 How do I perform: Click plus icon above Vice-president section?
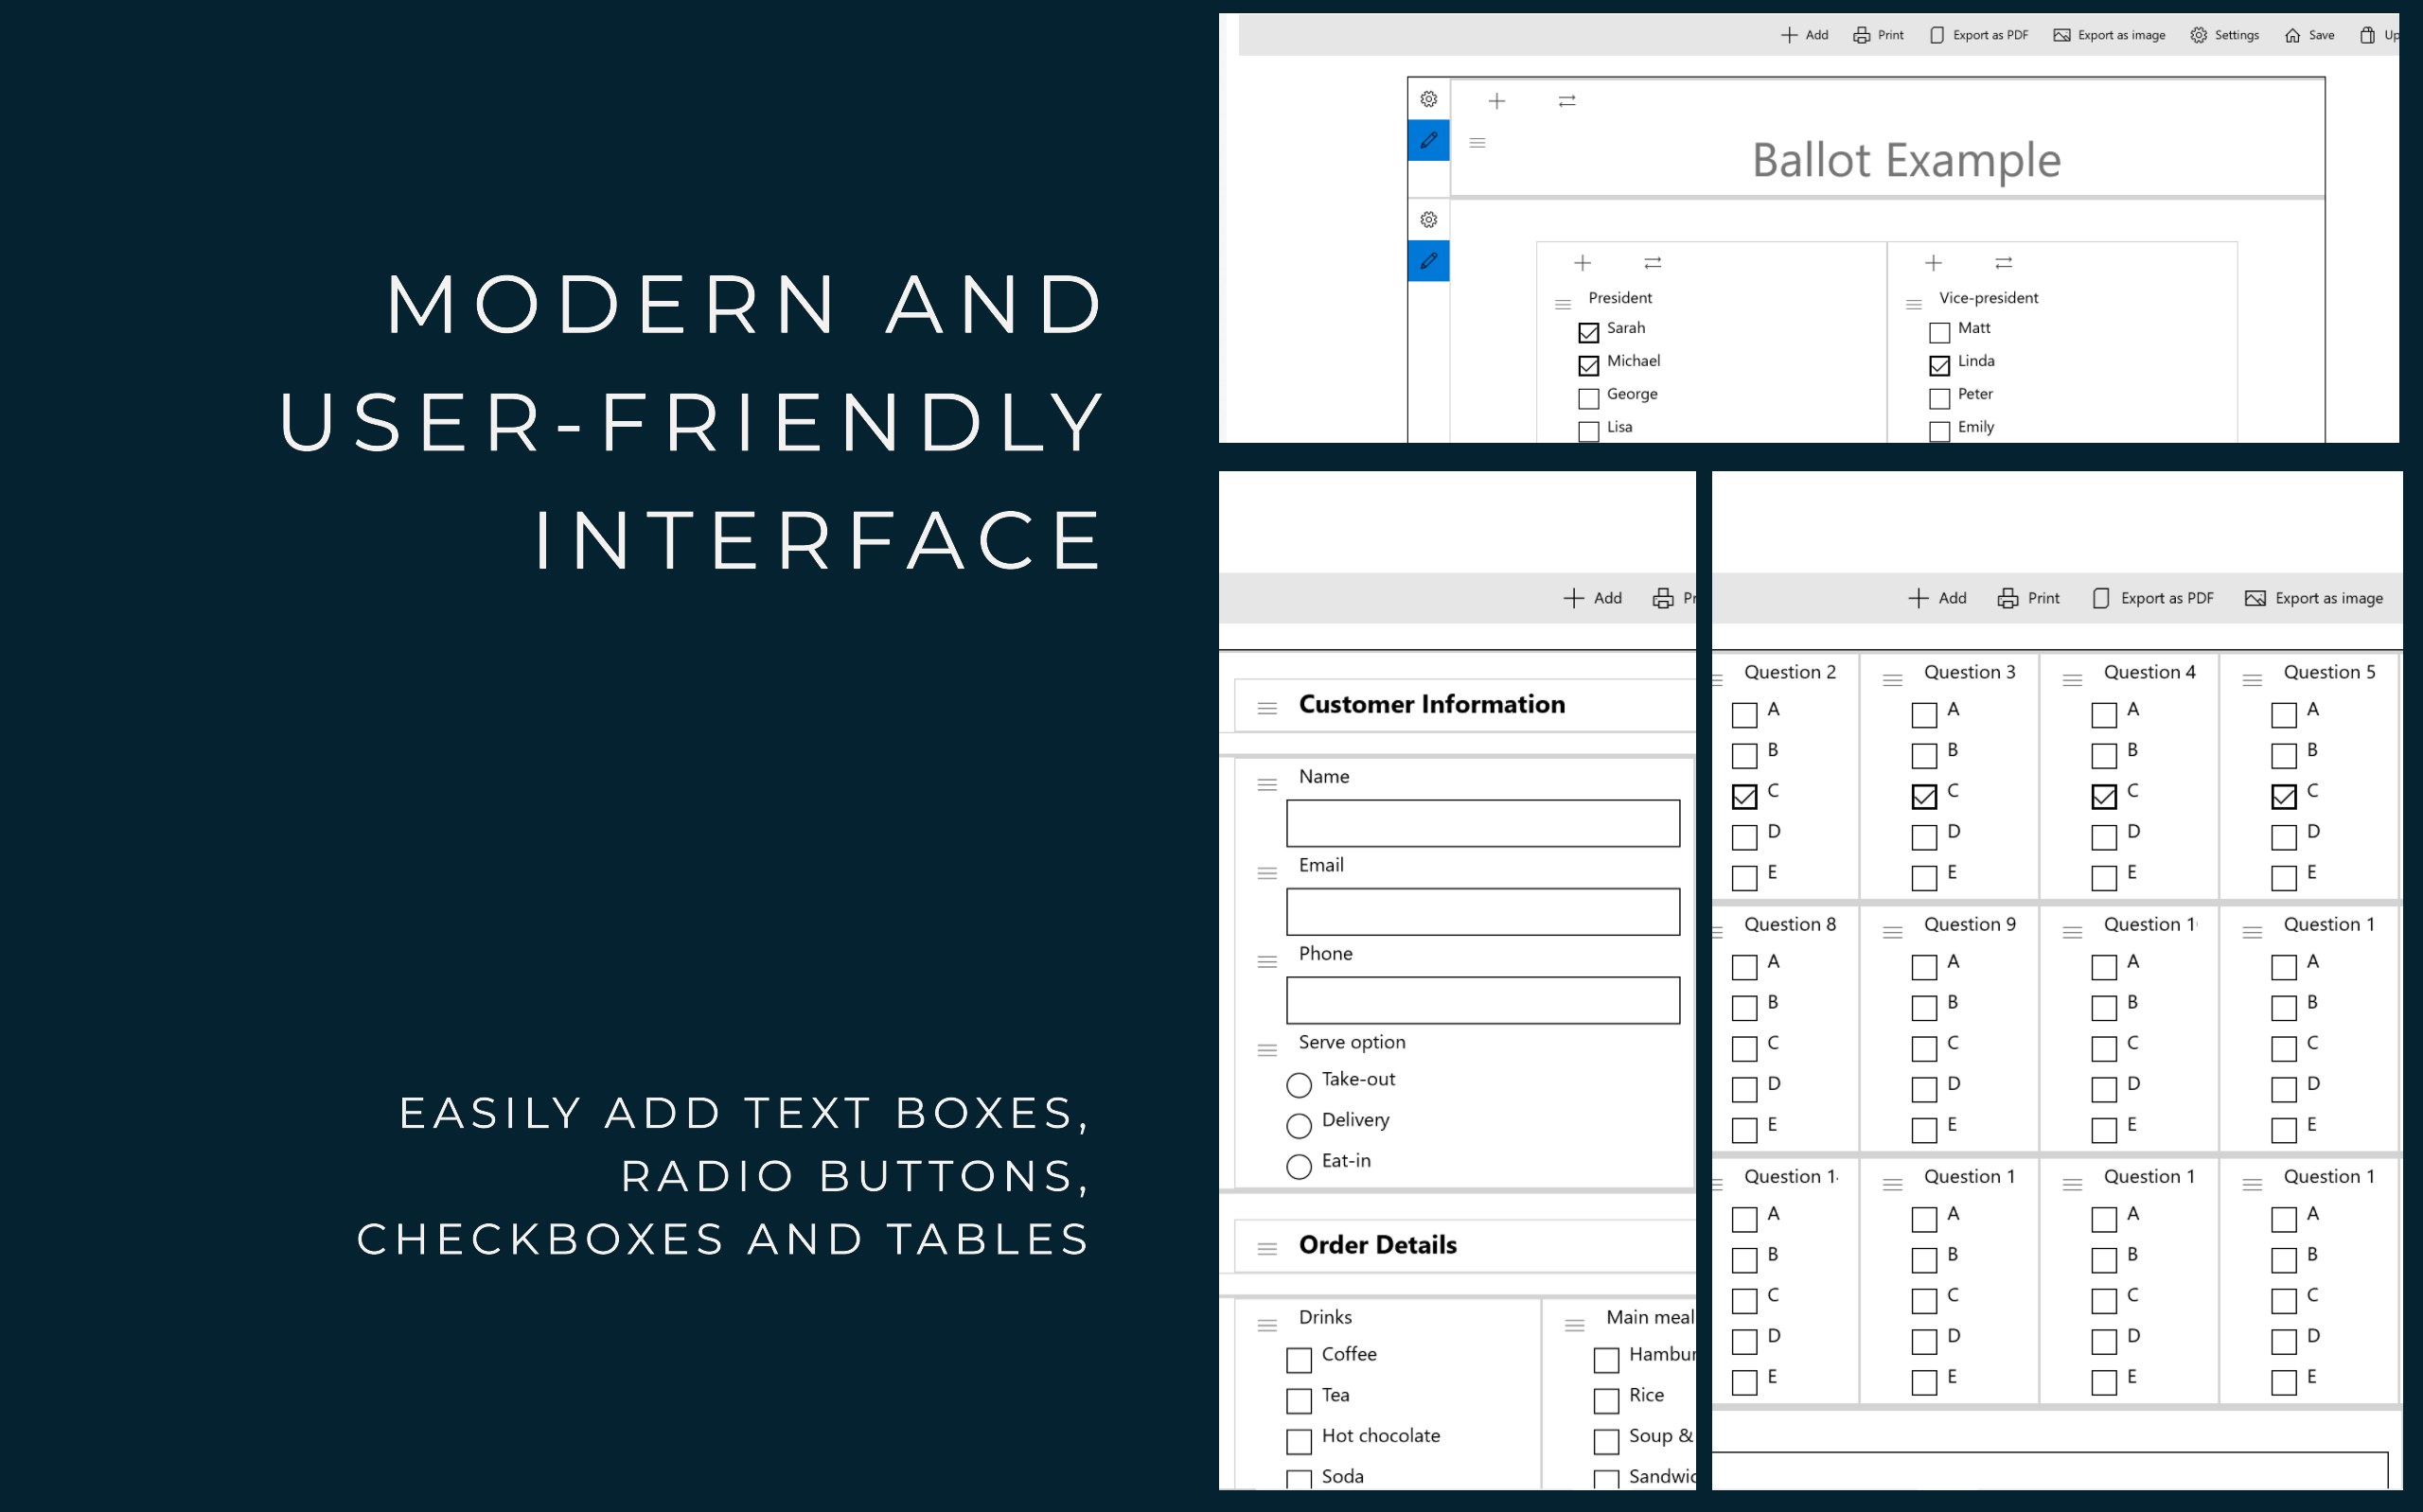tap(1933, 263)
